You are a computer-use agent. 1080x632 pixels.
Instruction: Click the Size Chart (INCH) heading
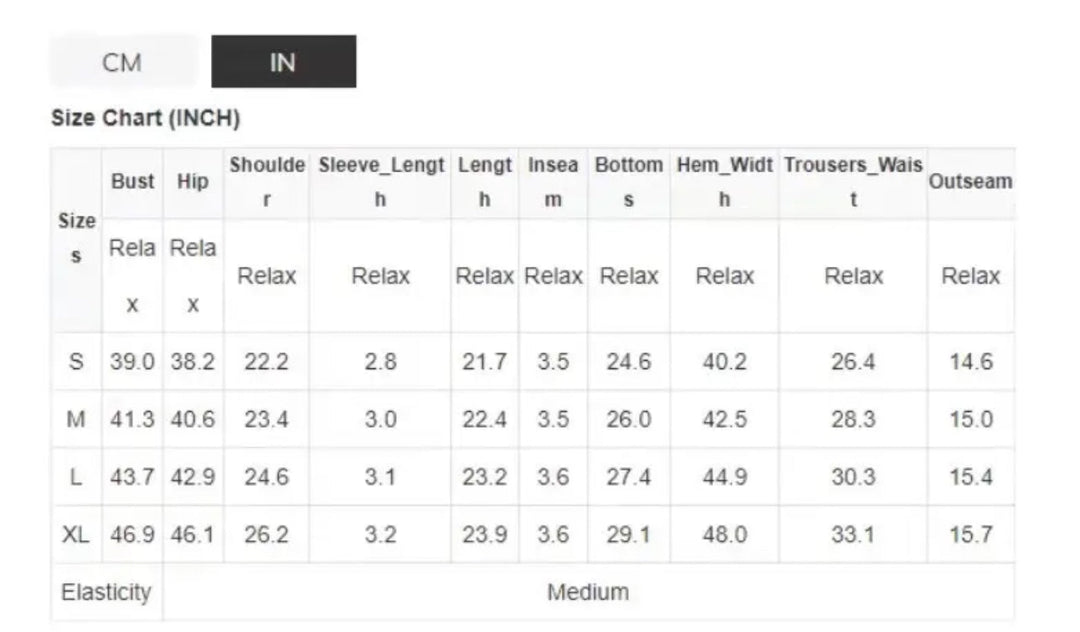[x=146, y=119]
